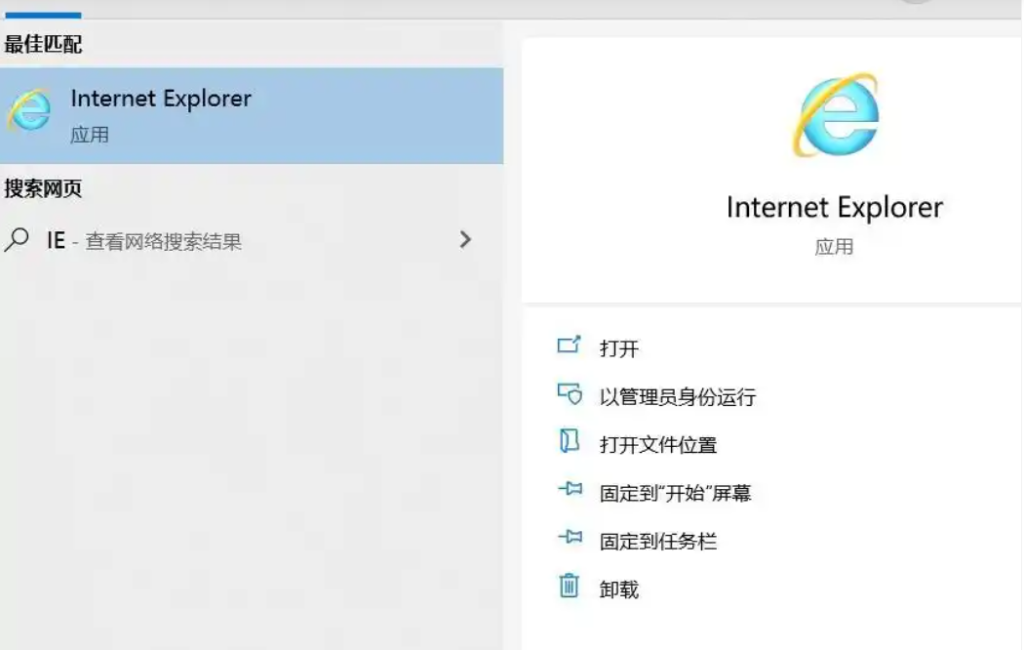Click the trash can uninstall icon
1024x650 pixels.
coord(569,585)
